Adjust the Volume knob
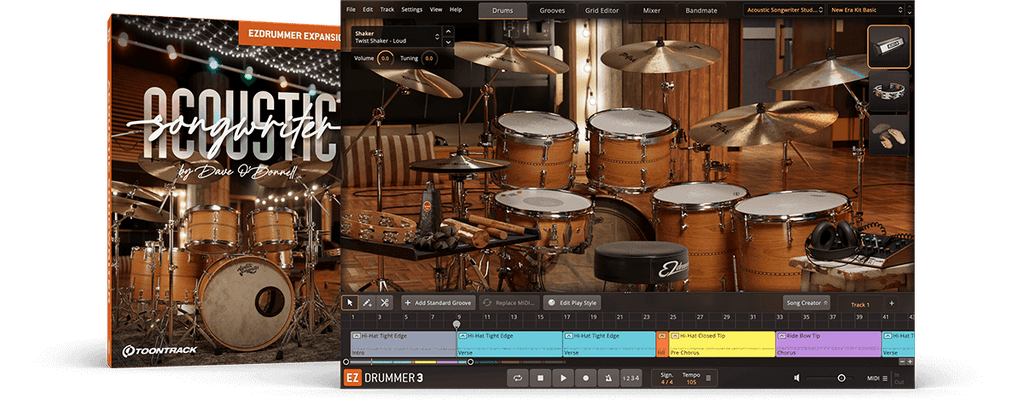 385,59
